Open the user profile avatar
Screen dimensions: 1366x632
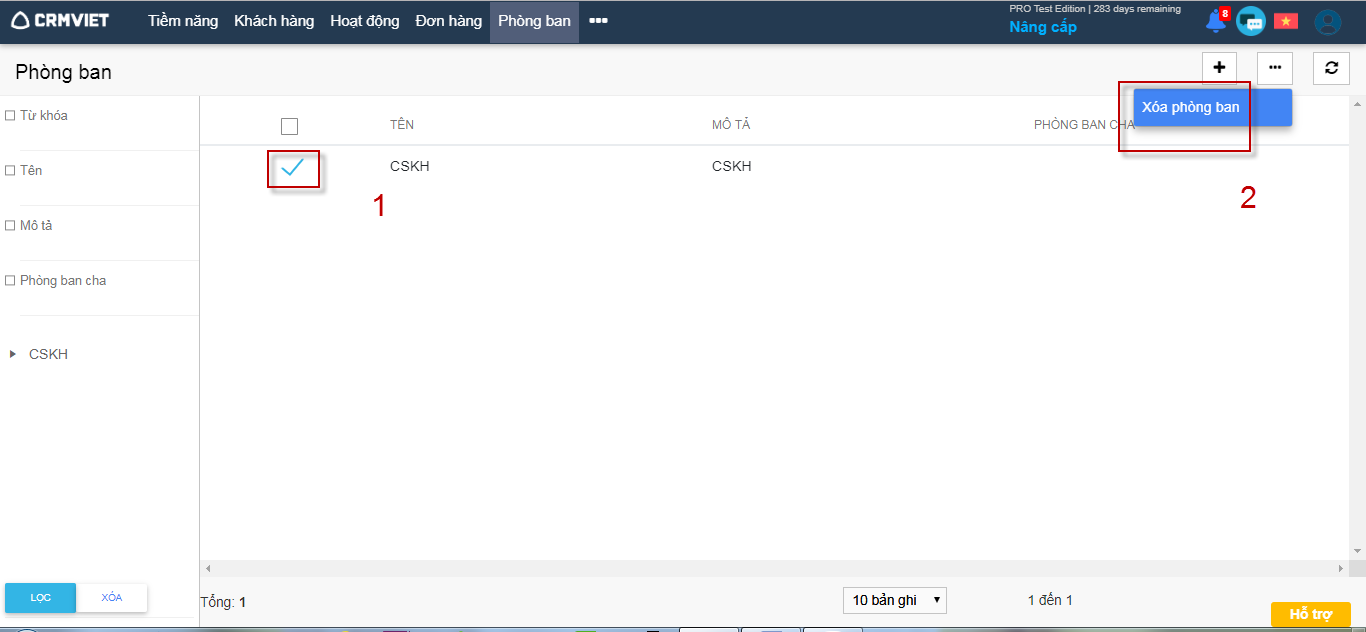(x=1327, y=22)
